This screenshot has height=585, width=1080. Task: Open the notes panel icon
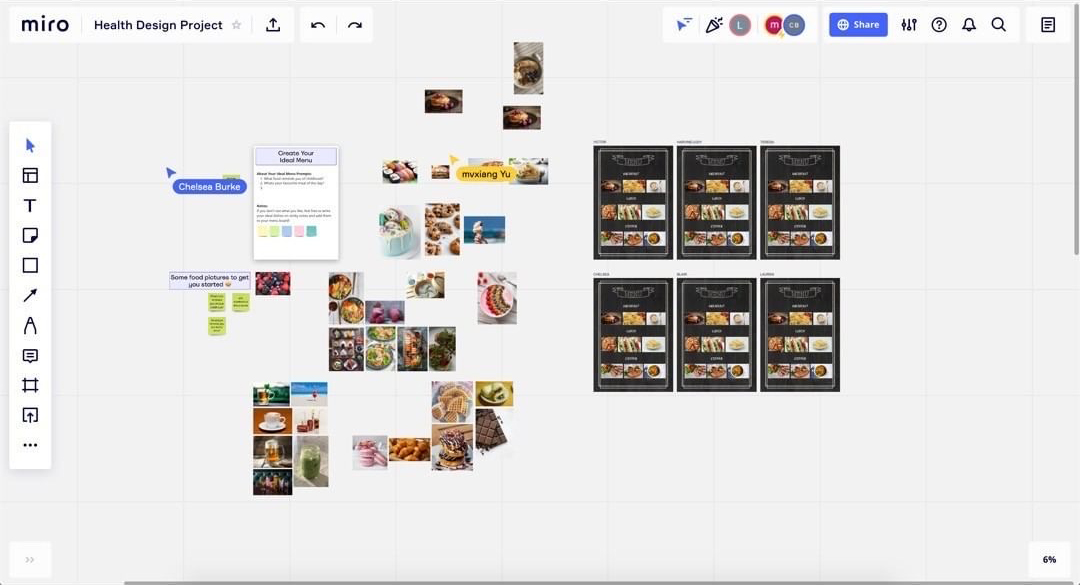pos(1048,25)
